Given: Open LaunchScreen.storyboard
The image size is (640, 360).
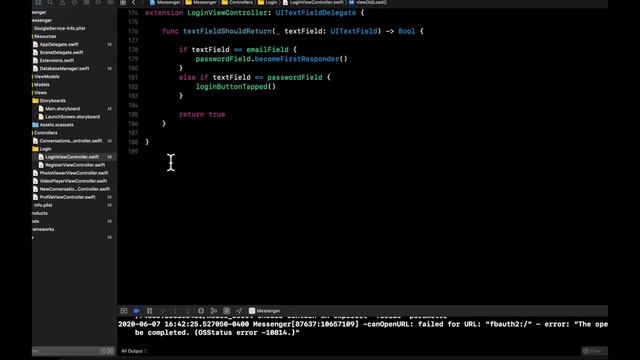Looking at the screenshot, I should click(72, 117).
